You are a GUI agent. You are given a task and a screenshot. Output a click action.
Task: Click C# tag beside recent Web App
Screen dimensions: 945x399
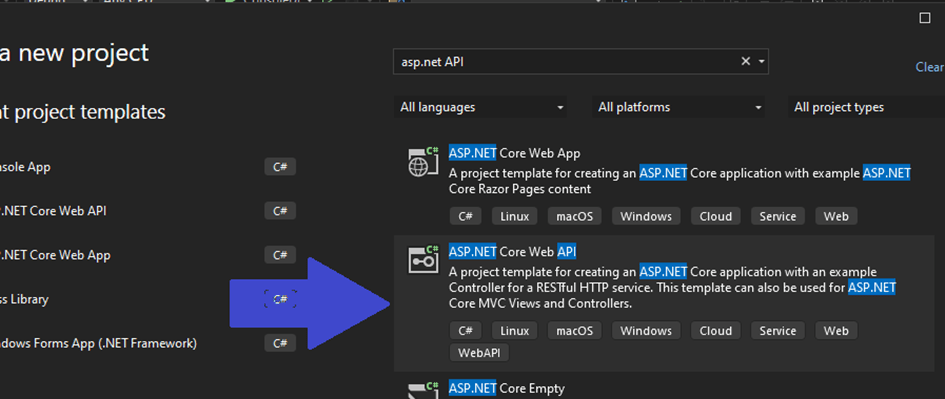point(280,255)
